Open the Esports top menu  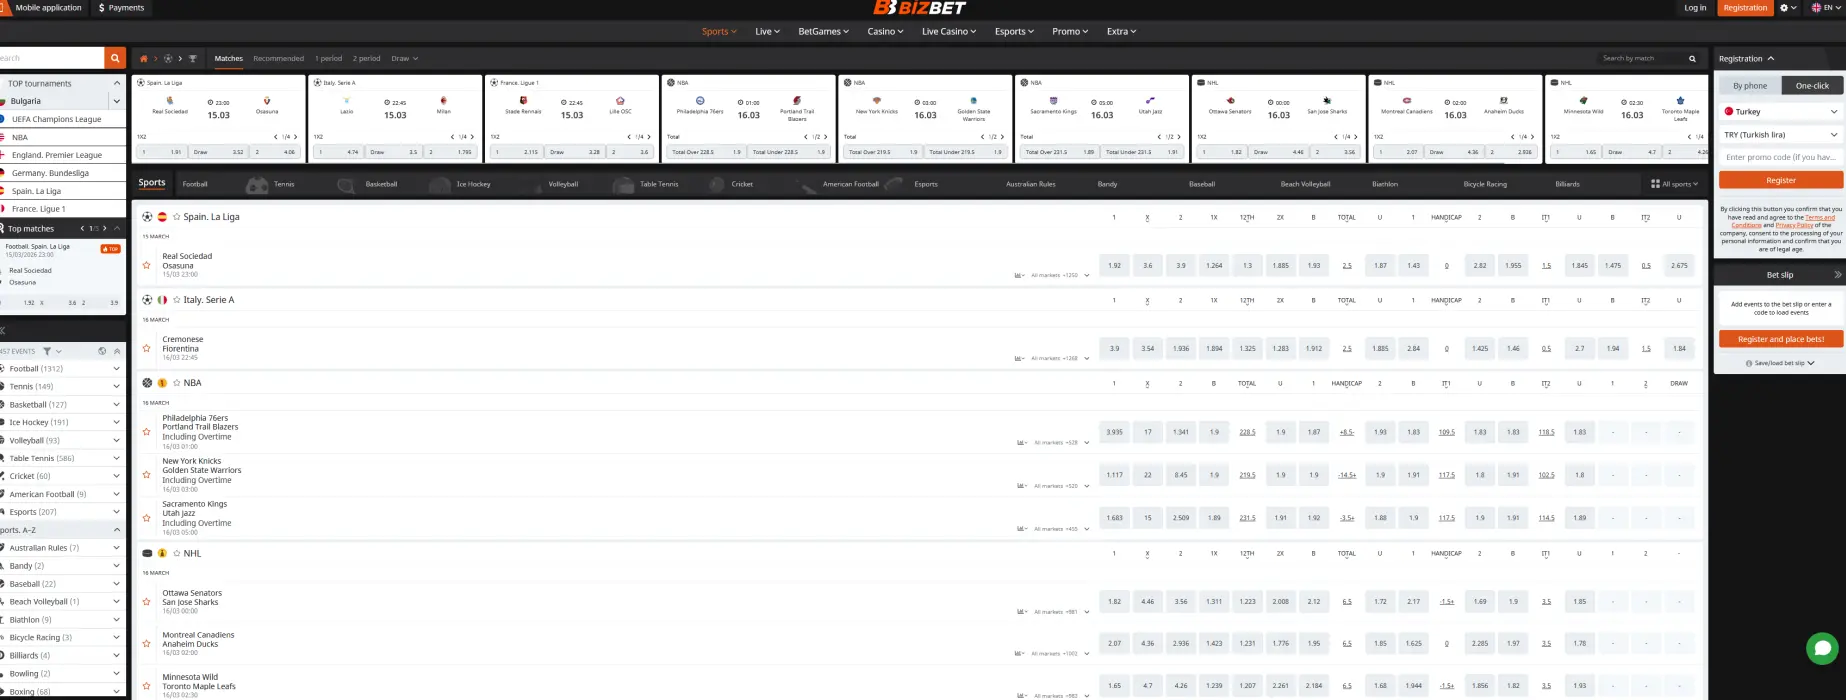coord(1014,31)
